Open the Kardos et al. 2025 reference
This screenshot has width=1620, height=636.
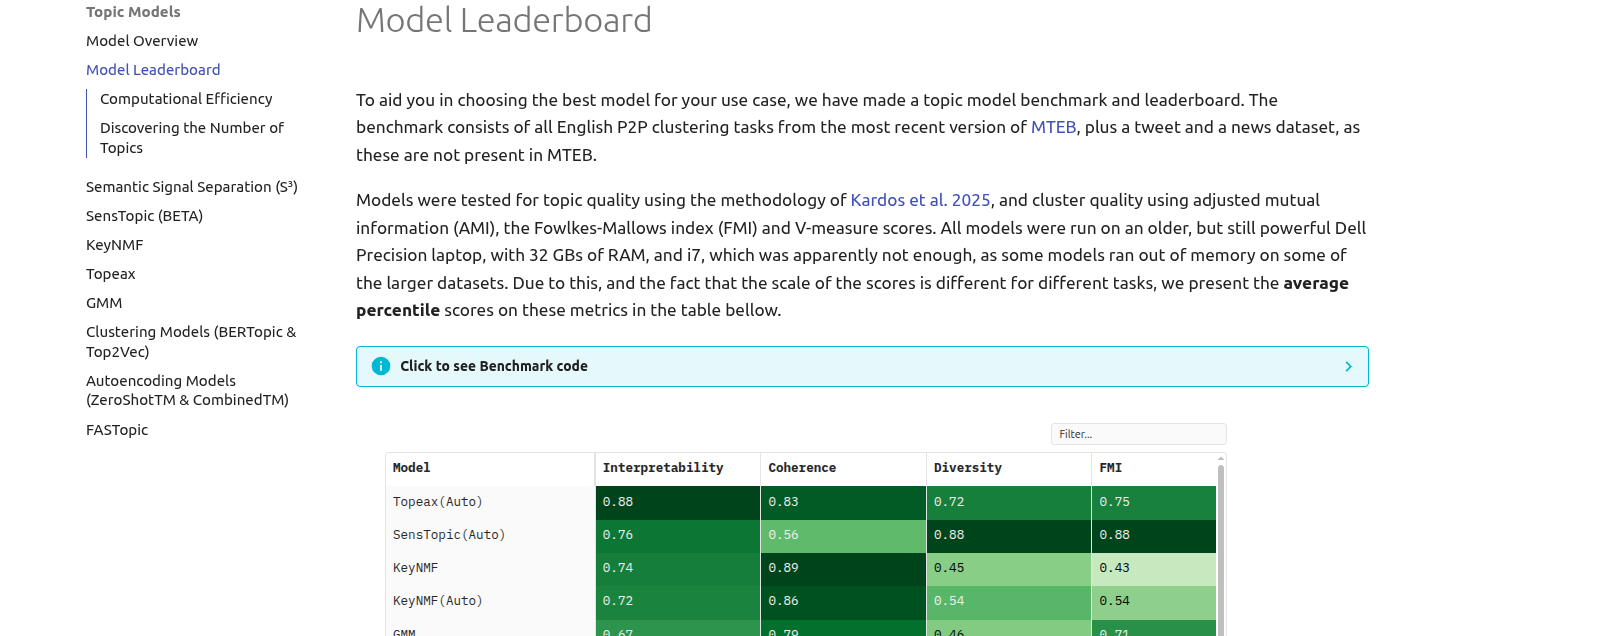pyautogui.click(x=920, y=200)
